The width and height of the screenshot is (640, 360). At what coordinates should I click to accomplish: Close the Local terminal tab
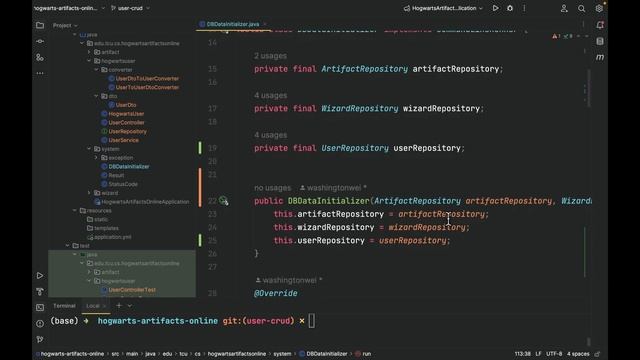(x=104, y=306)
